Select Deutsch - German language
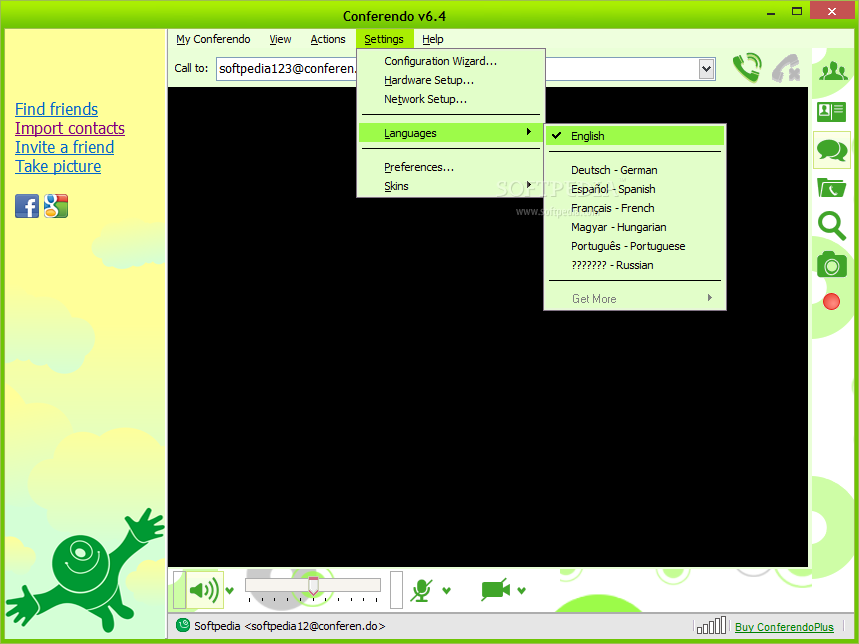 (635, 170)
